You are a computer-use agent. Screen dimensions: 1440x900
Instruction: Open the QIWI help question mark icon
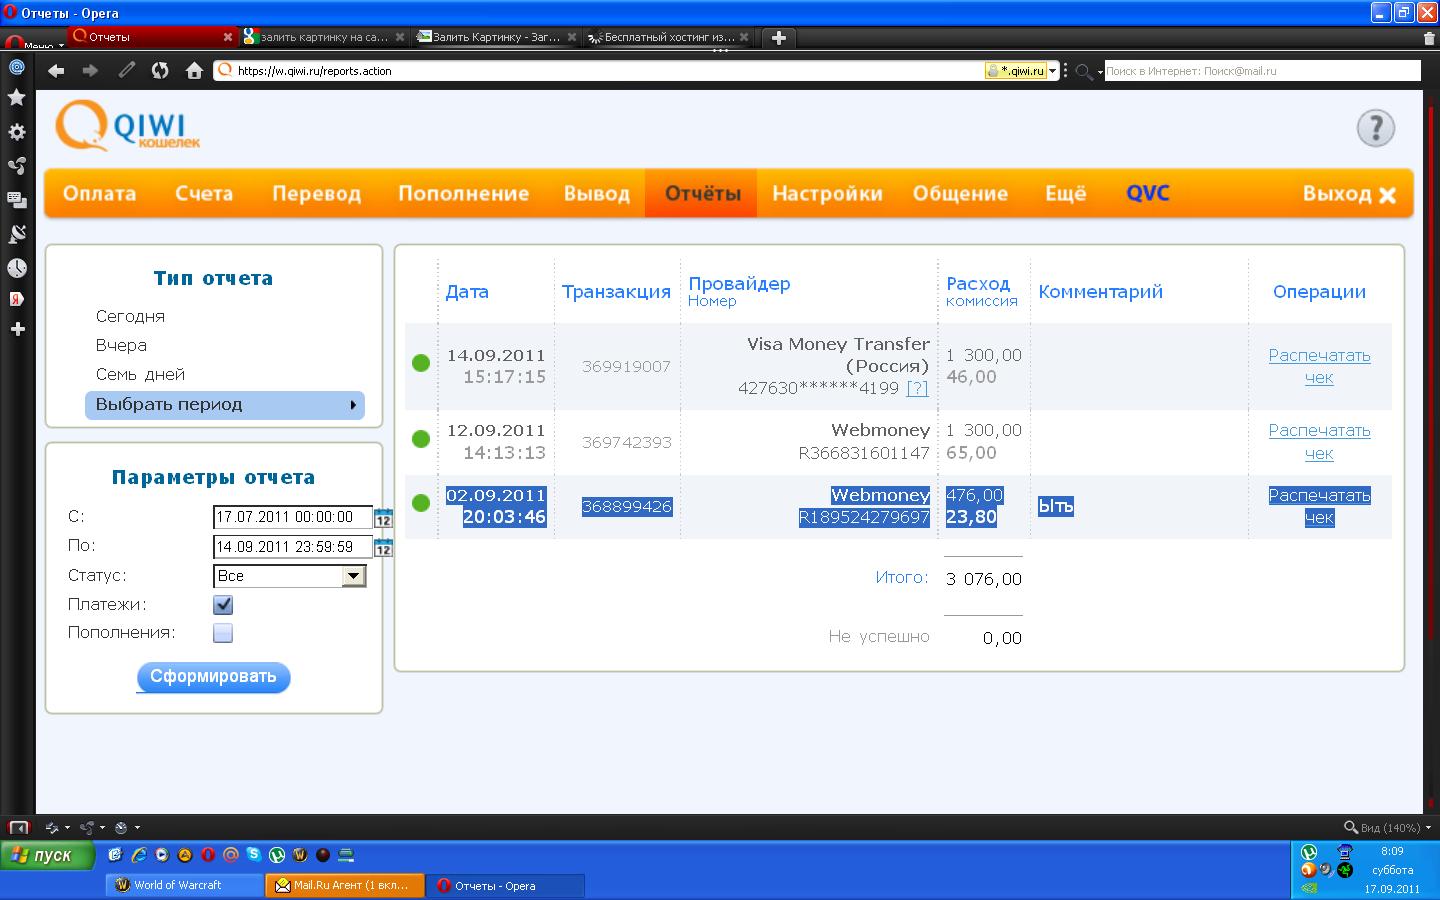click(x=1375, y=128)
